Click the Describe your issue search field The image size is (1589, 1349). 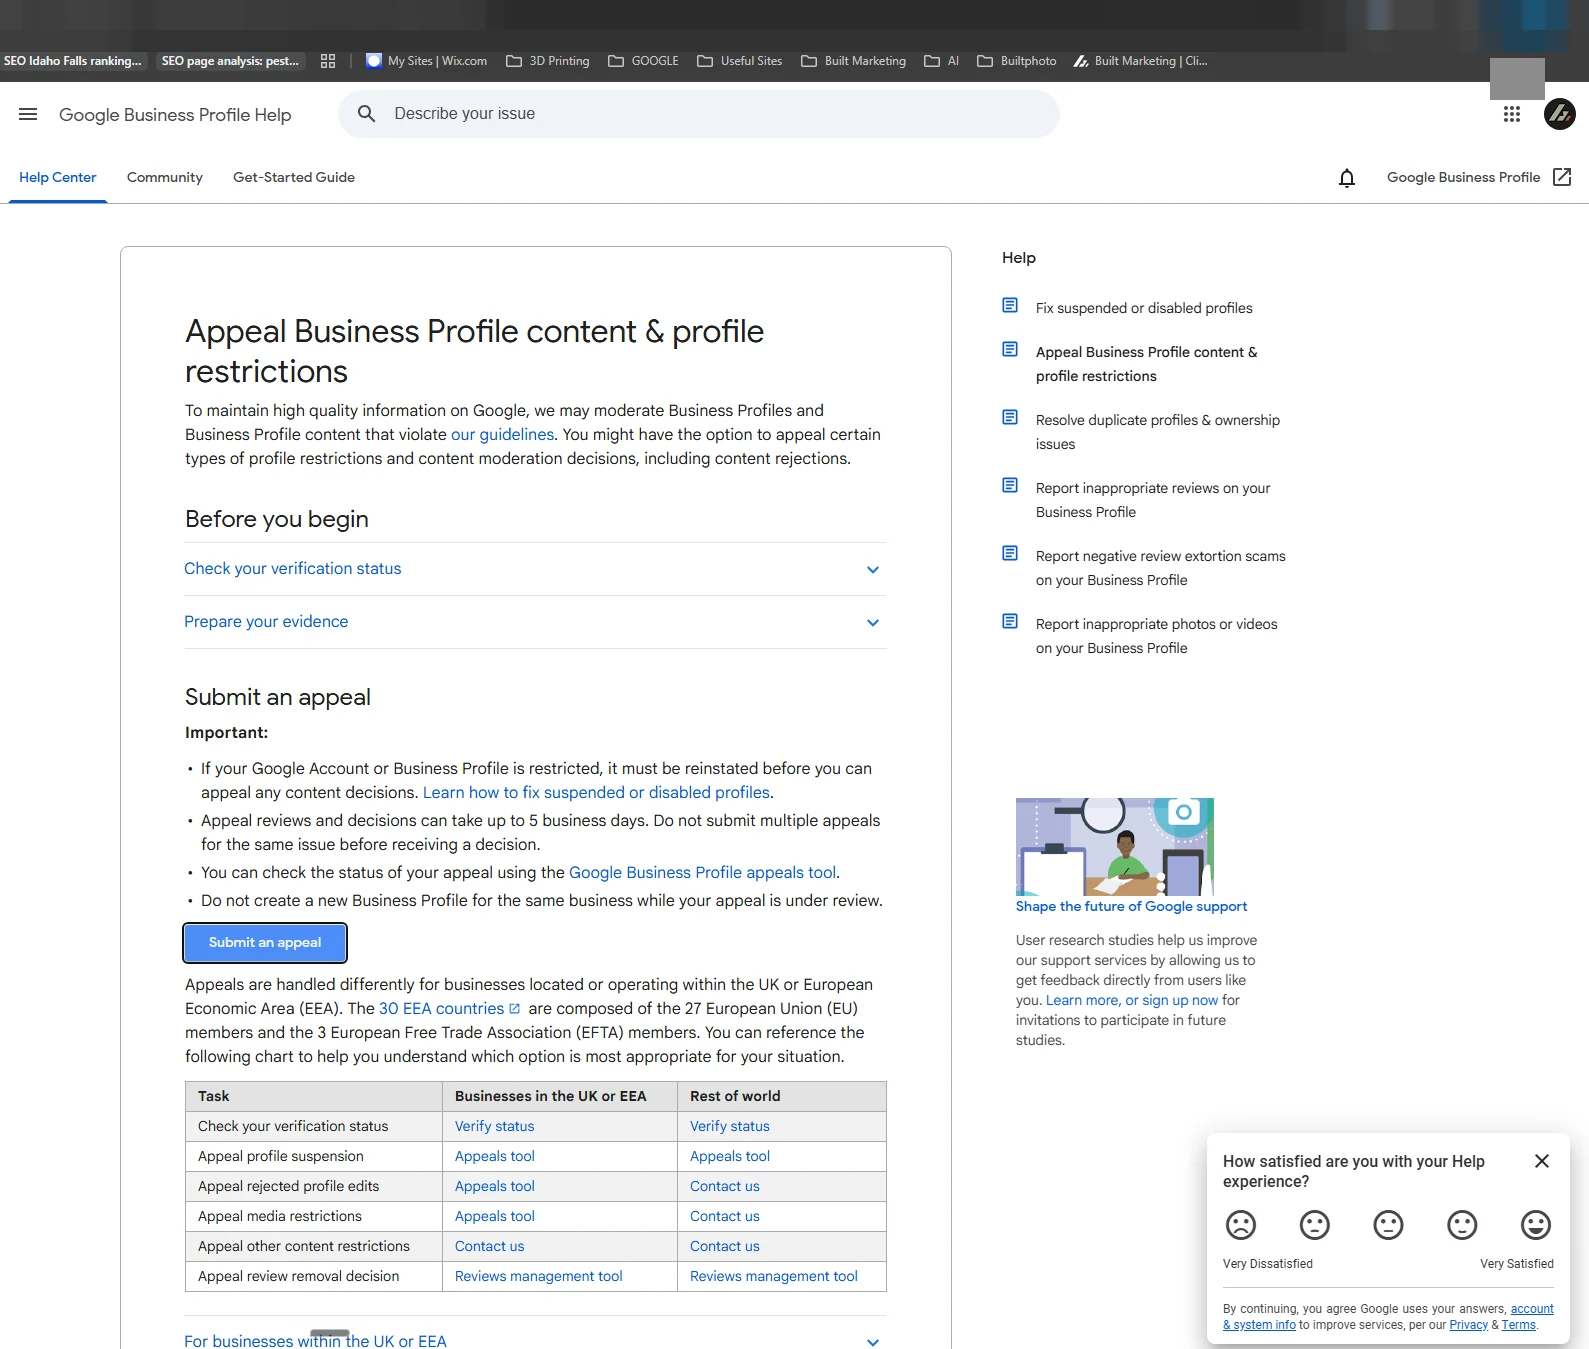(x=700, y=114)
